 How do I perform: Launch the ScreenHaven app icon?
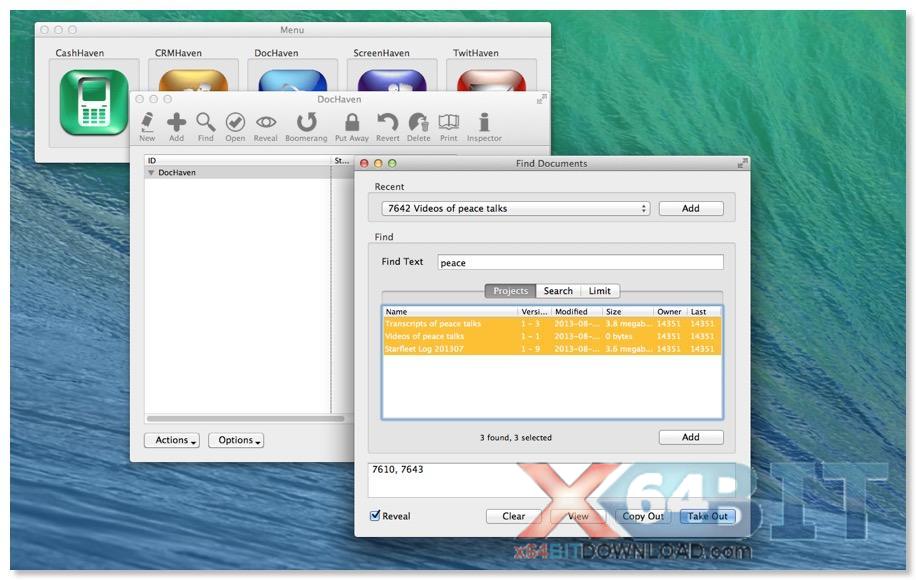pos(392,80)
